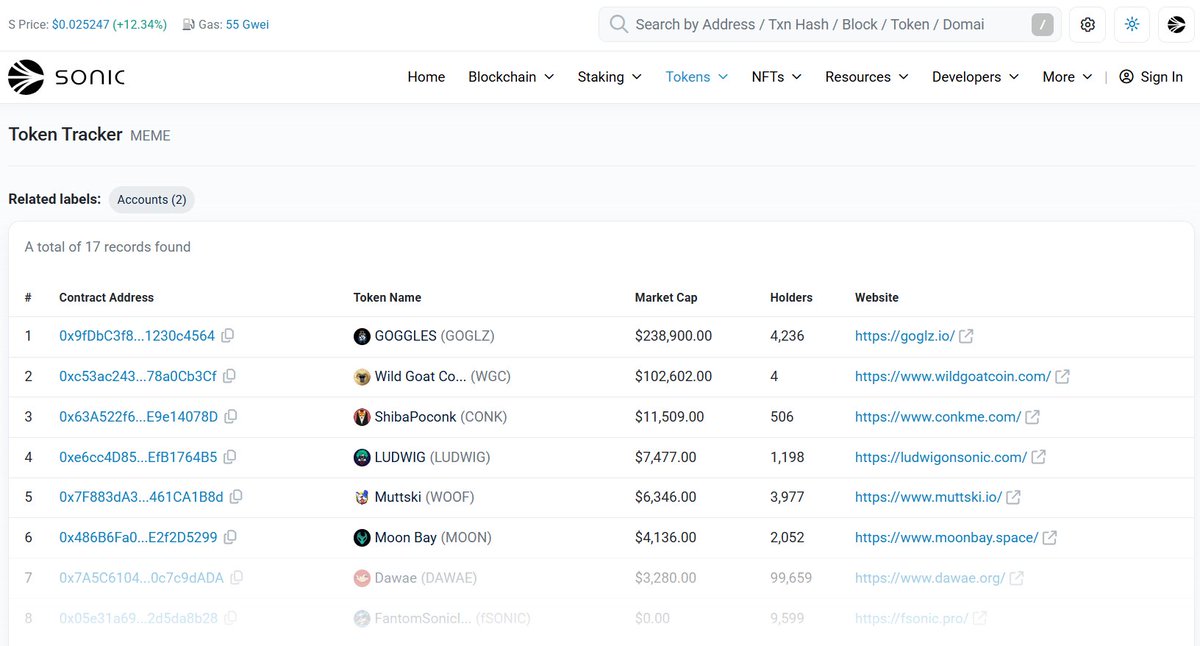
Task: Visit https://www.conkme.com/ website
Action: click(938, 416)
